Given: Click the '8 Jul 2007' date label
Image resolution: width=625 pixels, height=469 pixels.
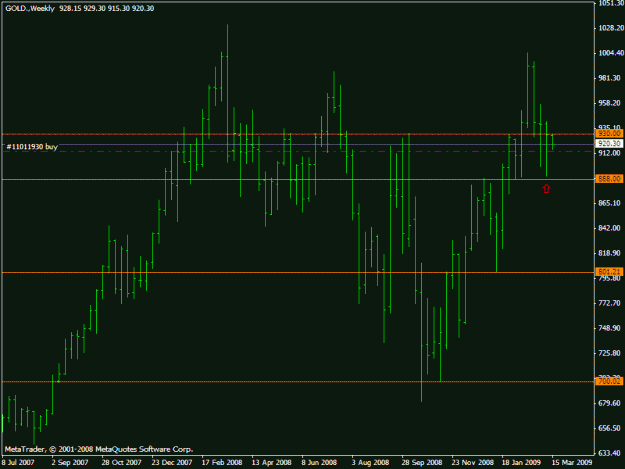Looking at the screenshot, I should (x=18, y=463).
